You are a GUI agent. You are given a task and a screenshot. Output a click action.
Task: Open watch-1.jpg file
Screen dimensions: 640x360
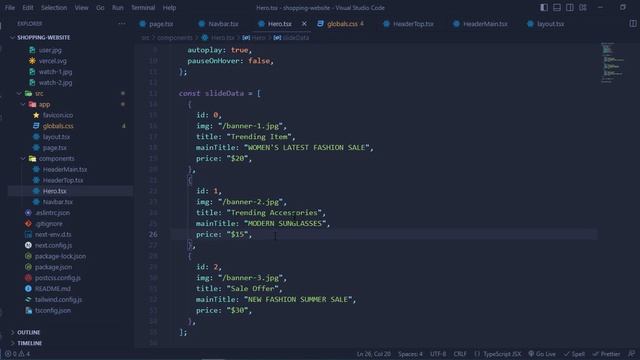(56, 72)
